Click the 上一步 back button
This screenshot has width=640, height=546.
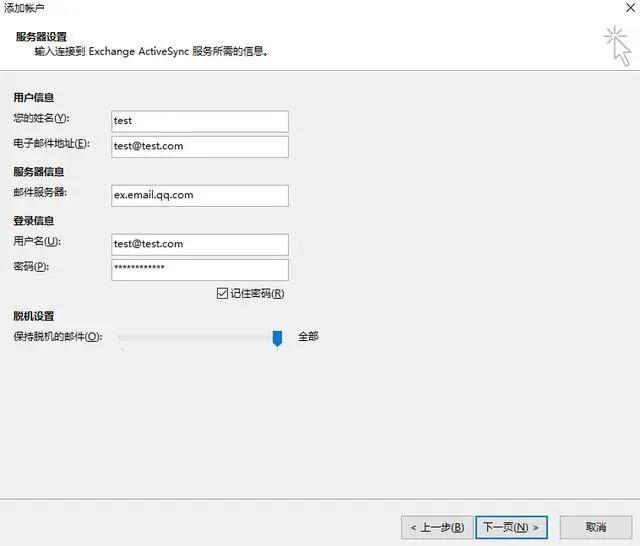point(437,527)
